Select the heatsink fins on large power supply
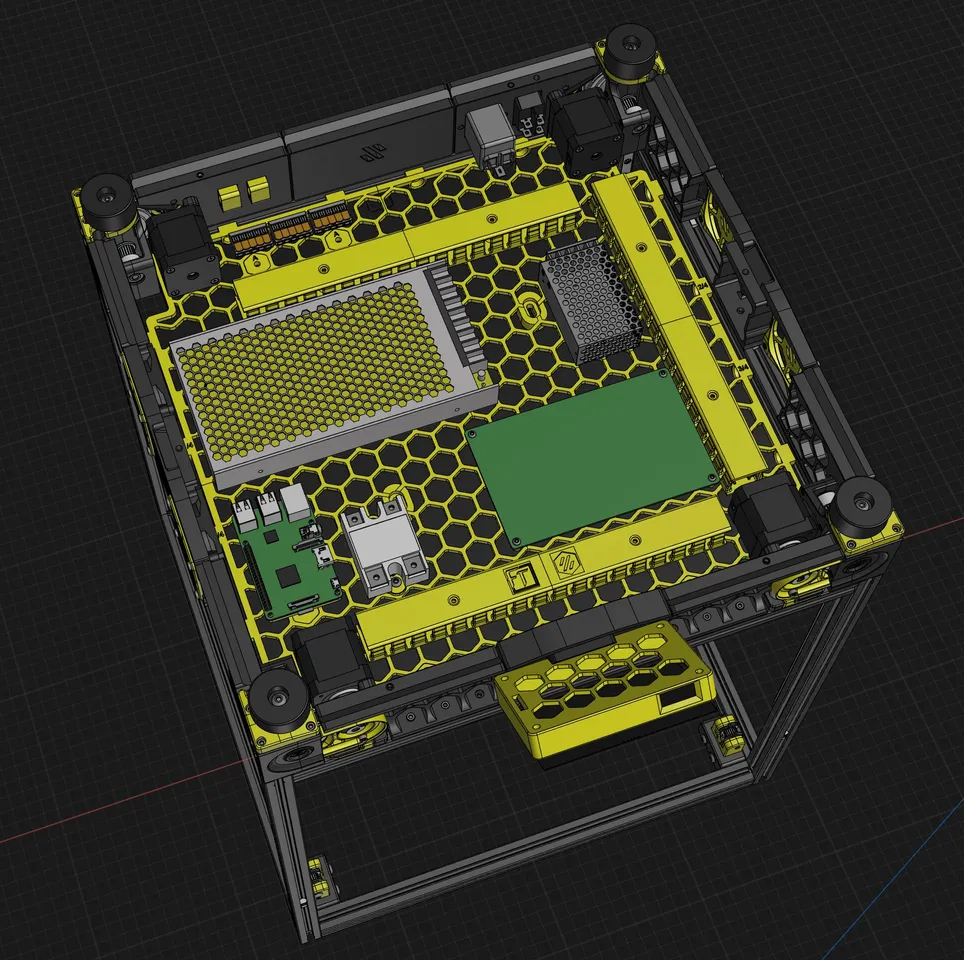 (x=456, y=319)
